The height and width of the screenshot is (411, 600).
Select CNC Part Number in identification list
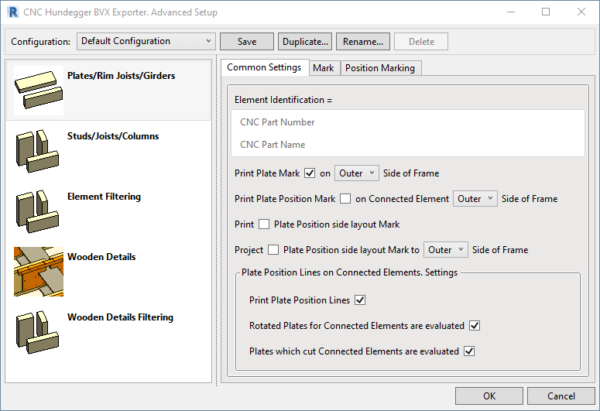pyautogui.click(x=408, y=122)
